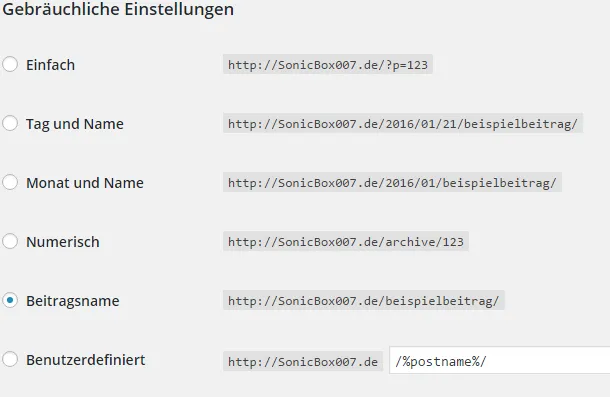This screenshot has width=610, height=397.
Task: Click the Einfach label text
Action: click(50, 65)
